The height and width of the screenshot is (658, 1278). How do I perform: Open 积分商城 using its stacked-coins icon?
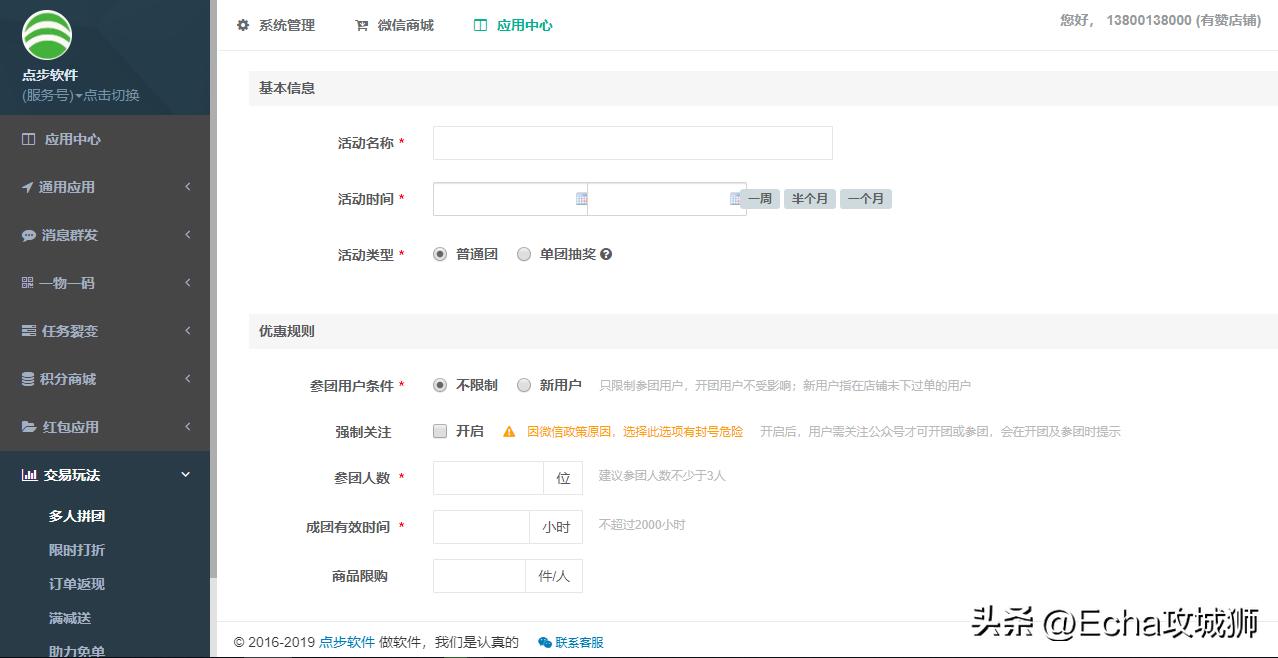pyautogui.click(x=27, y=378)
